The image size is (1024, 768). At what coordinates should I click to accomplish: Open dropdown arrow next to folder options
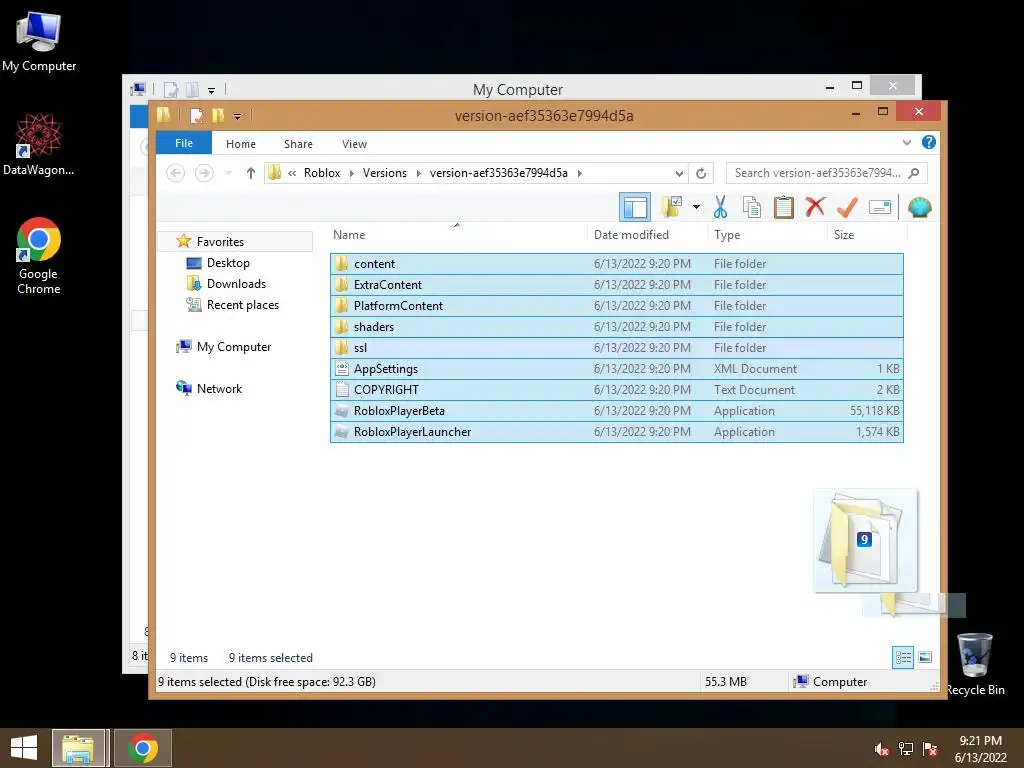696,208
